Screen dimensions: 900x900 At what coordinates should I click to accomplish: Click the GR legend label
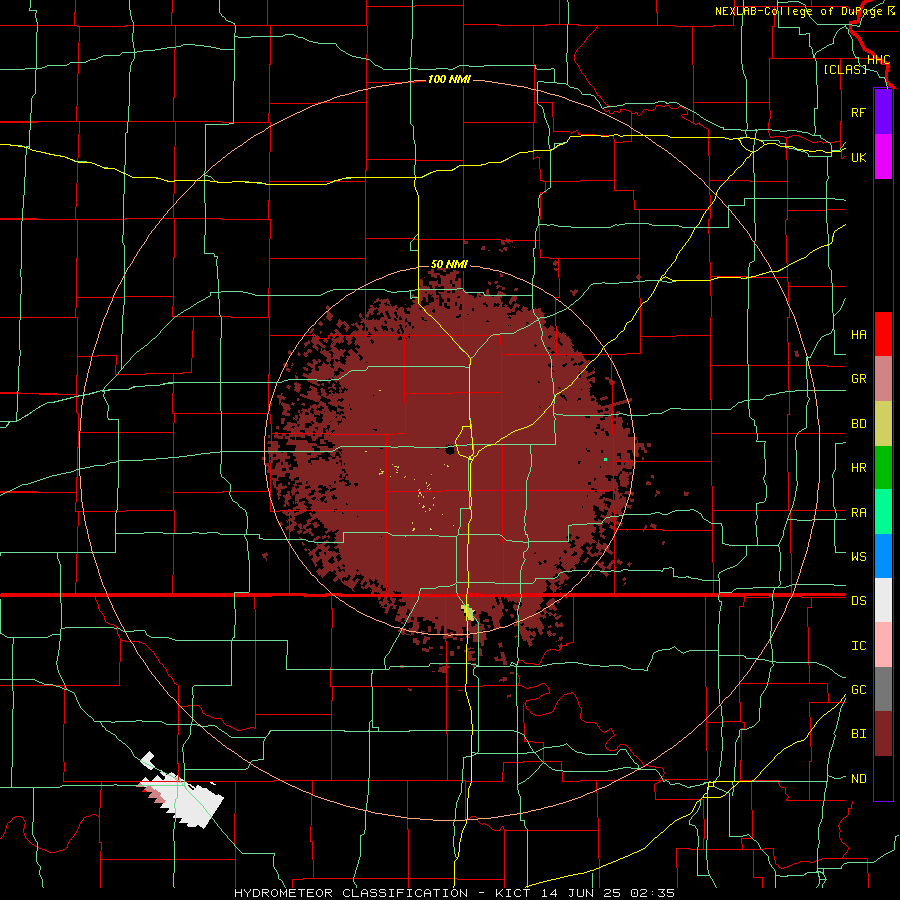[858, 379]
